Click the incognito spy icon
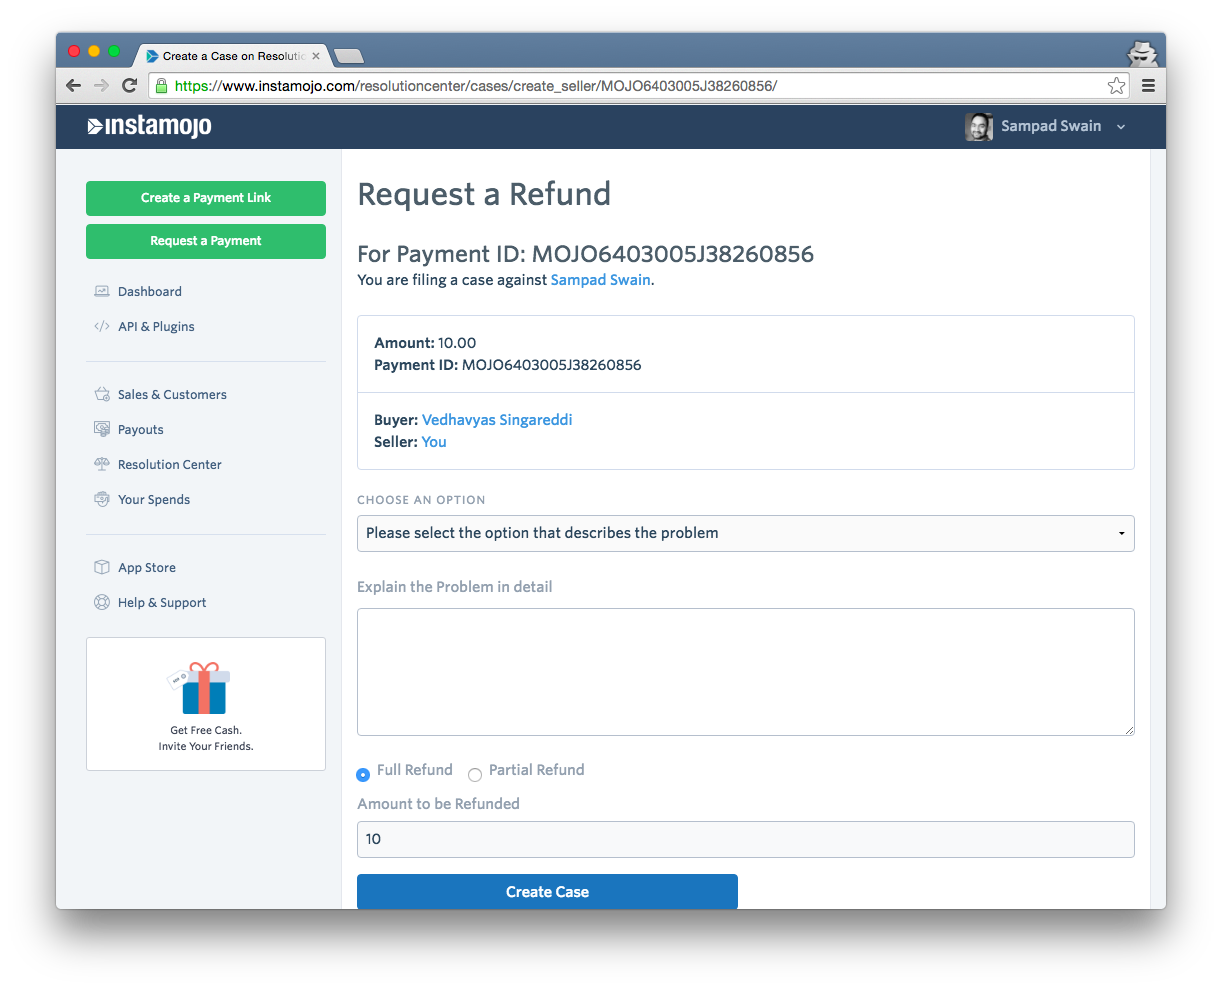1222x989 pixels. pos(1142,53)
